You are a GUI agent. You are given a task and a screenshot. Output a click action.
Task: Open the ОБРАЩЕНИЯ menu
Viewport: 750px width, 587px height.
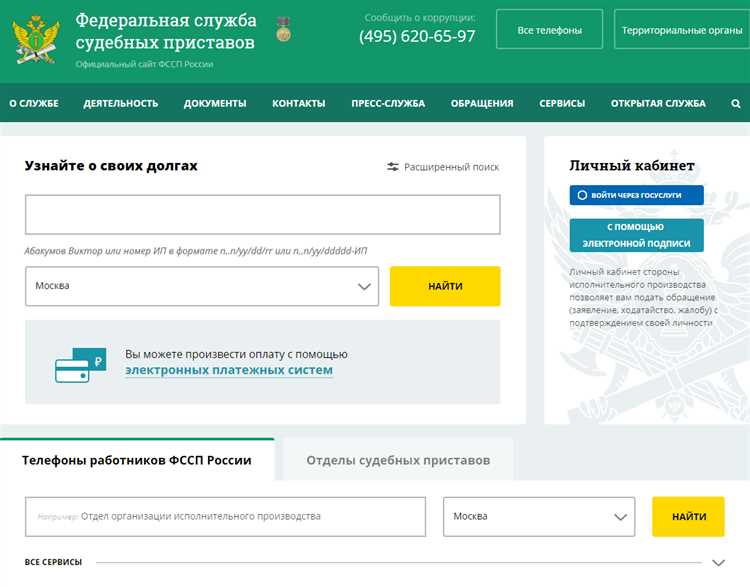click(x=482, y=103)
